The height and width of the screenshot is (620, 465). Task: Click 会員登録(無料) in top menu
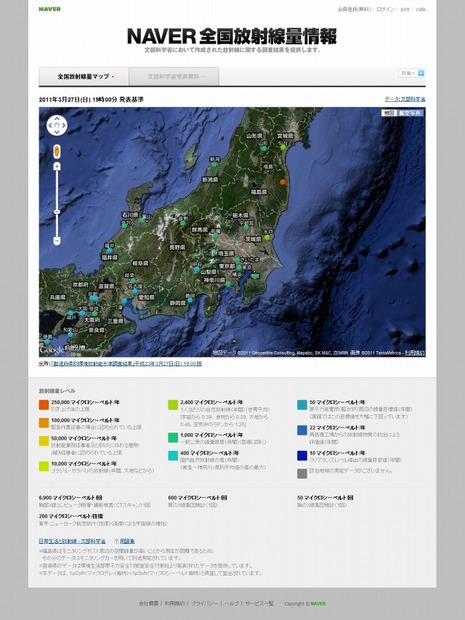tap(354, 9)
